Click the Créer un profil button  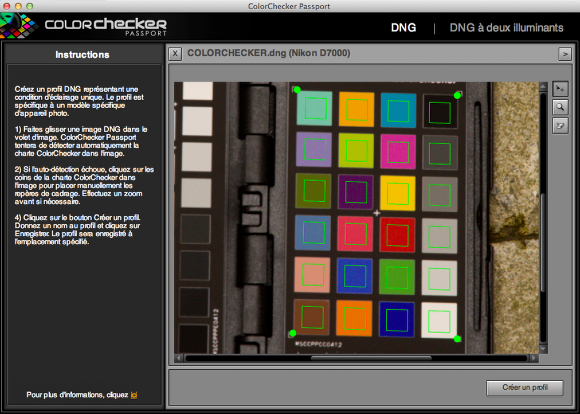tap(525, 387)
